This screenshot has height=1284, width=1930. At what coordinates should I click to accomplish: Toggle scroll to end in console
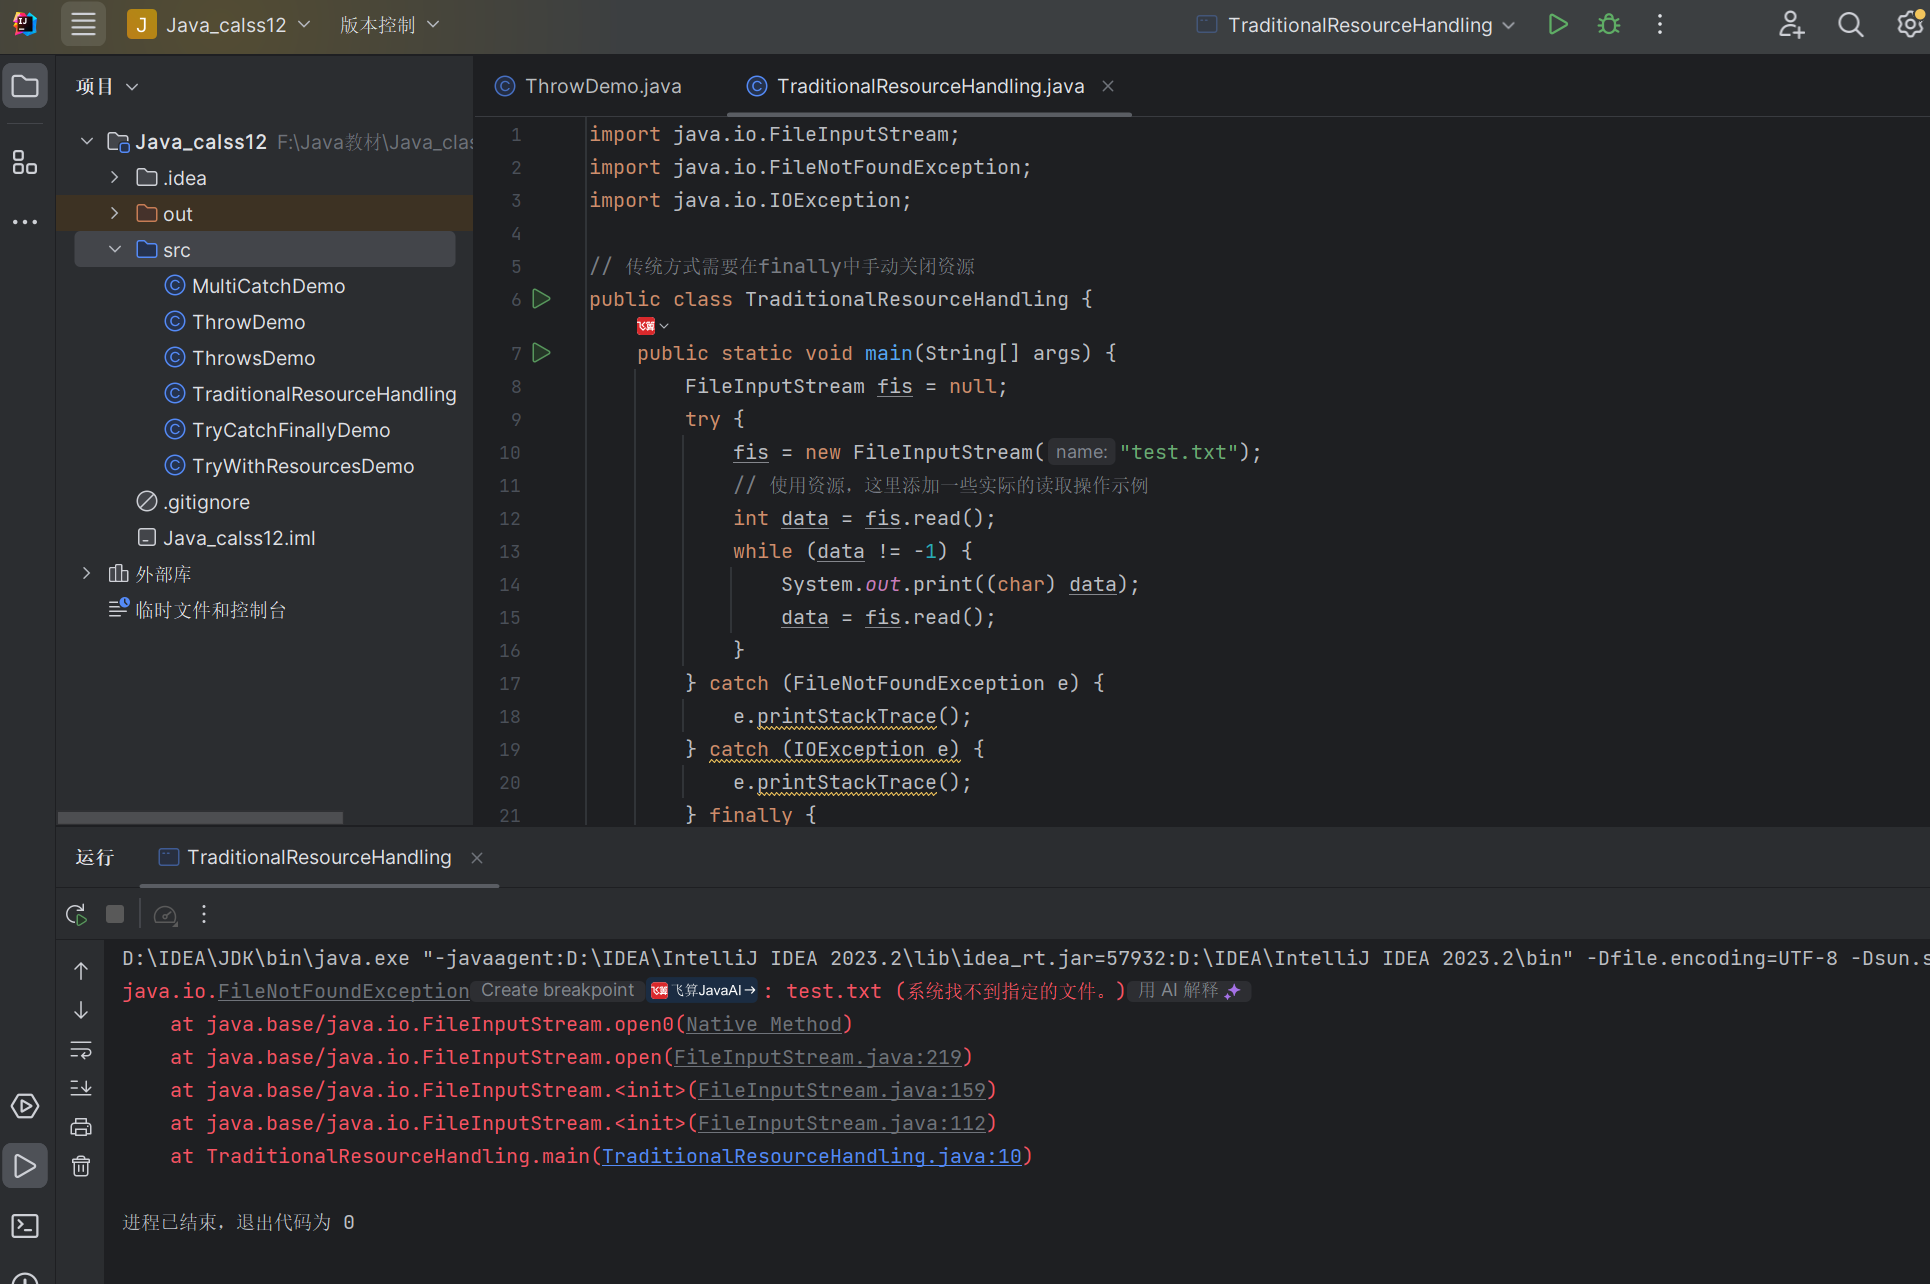tap(81, 1088)
